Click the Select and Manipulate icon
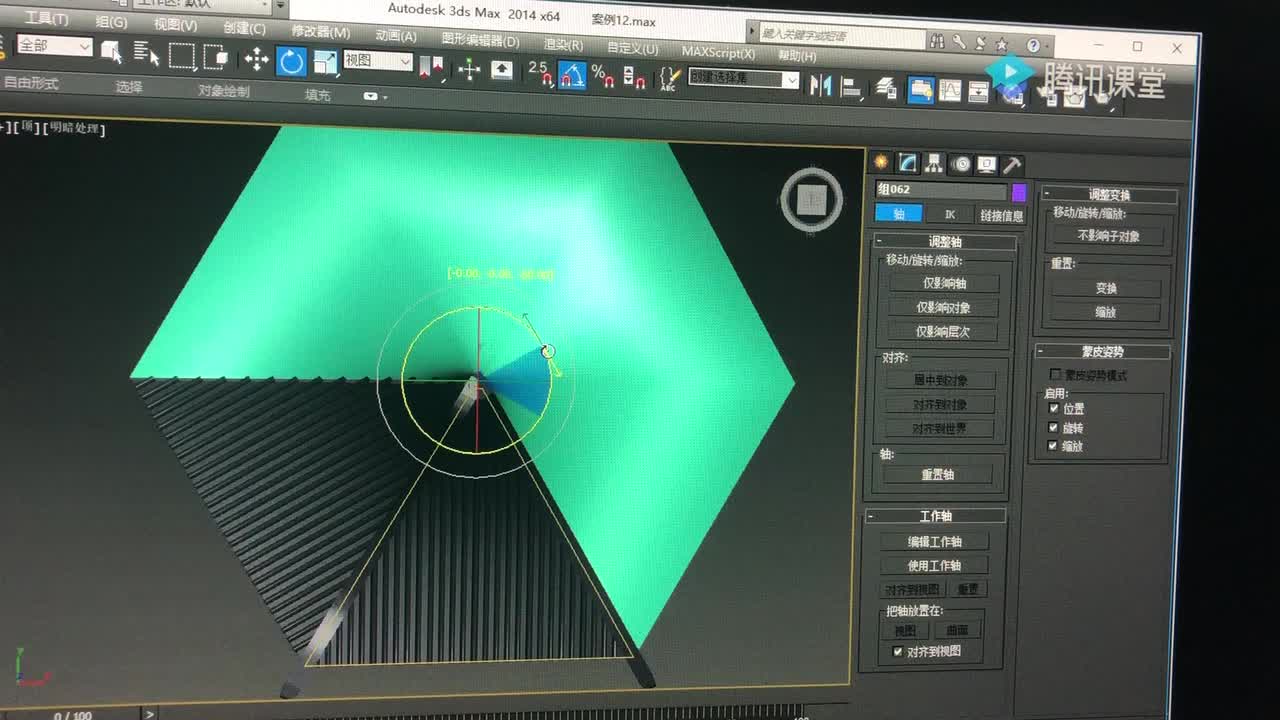The width and height of the screenshot is (1280, 720). pos(469,69)
